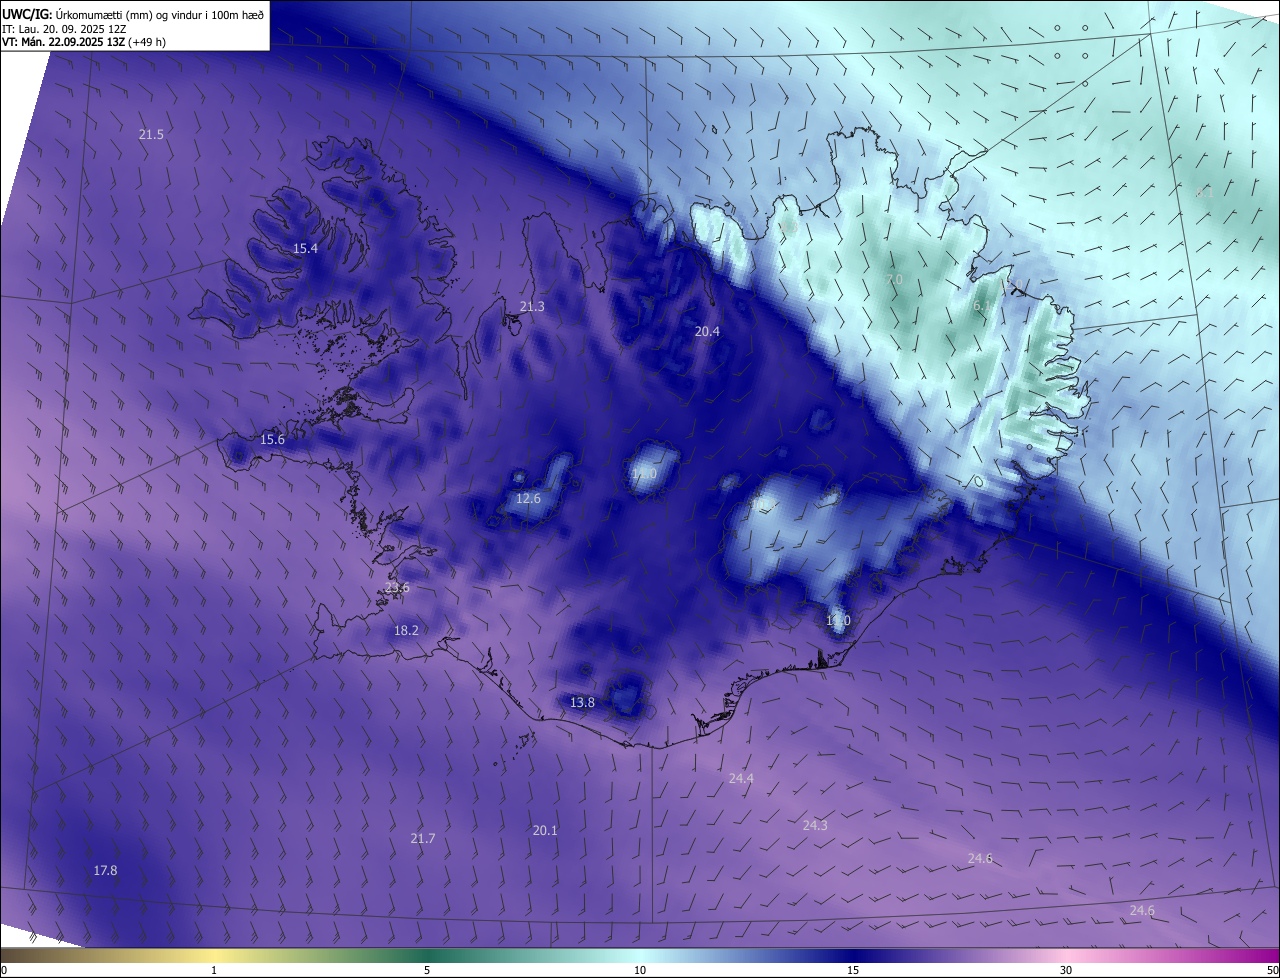Click the 13.8 value label
The width and height of the screenshot is (1280, 978).
(582, 703)
